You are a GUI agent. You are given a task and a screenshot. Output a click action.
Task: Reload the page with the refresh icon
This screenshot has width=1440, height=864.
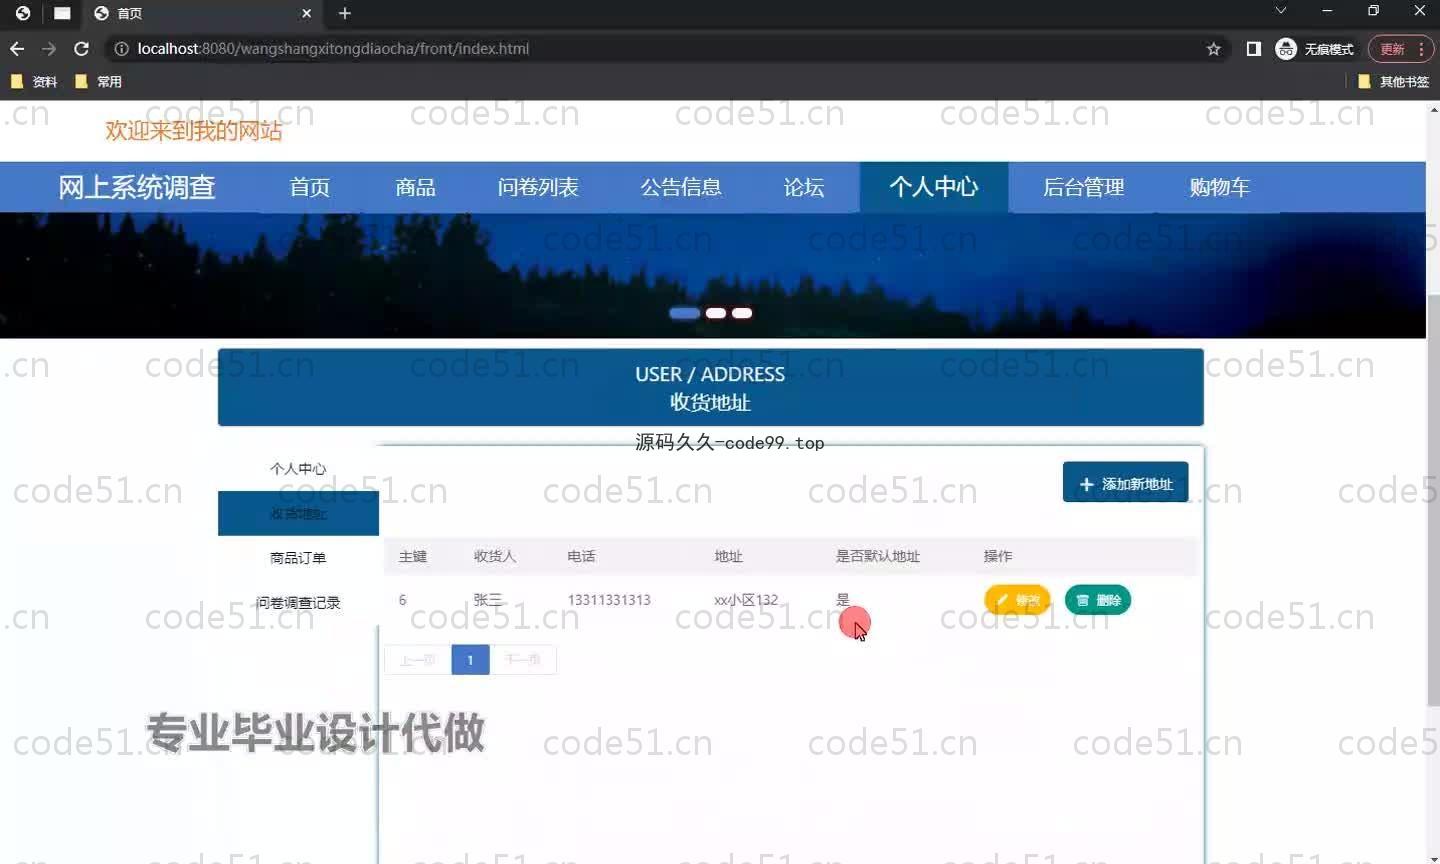[x=82, y=49]
